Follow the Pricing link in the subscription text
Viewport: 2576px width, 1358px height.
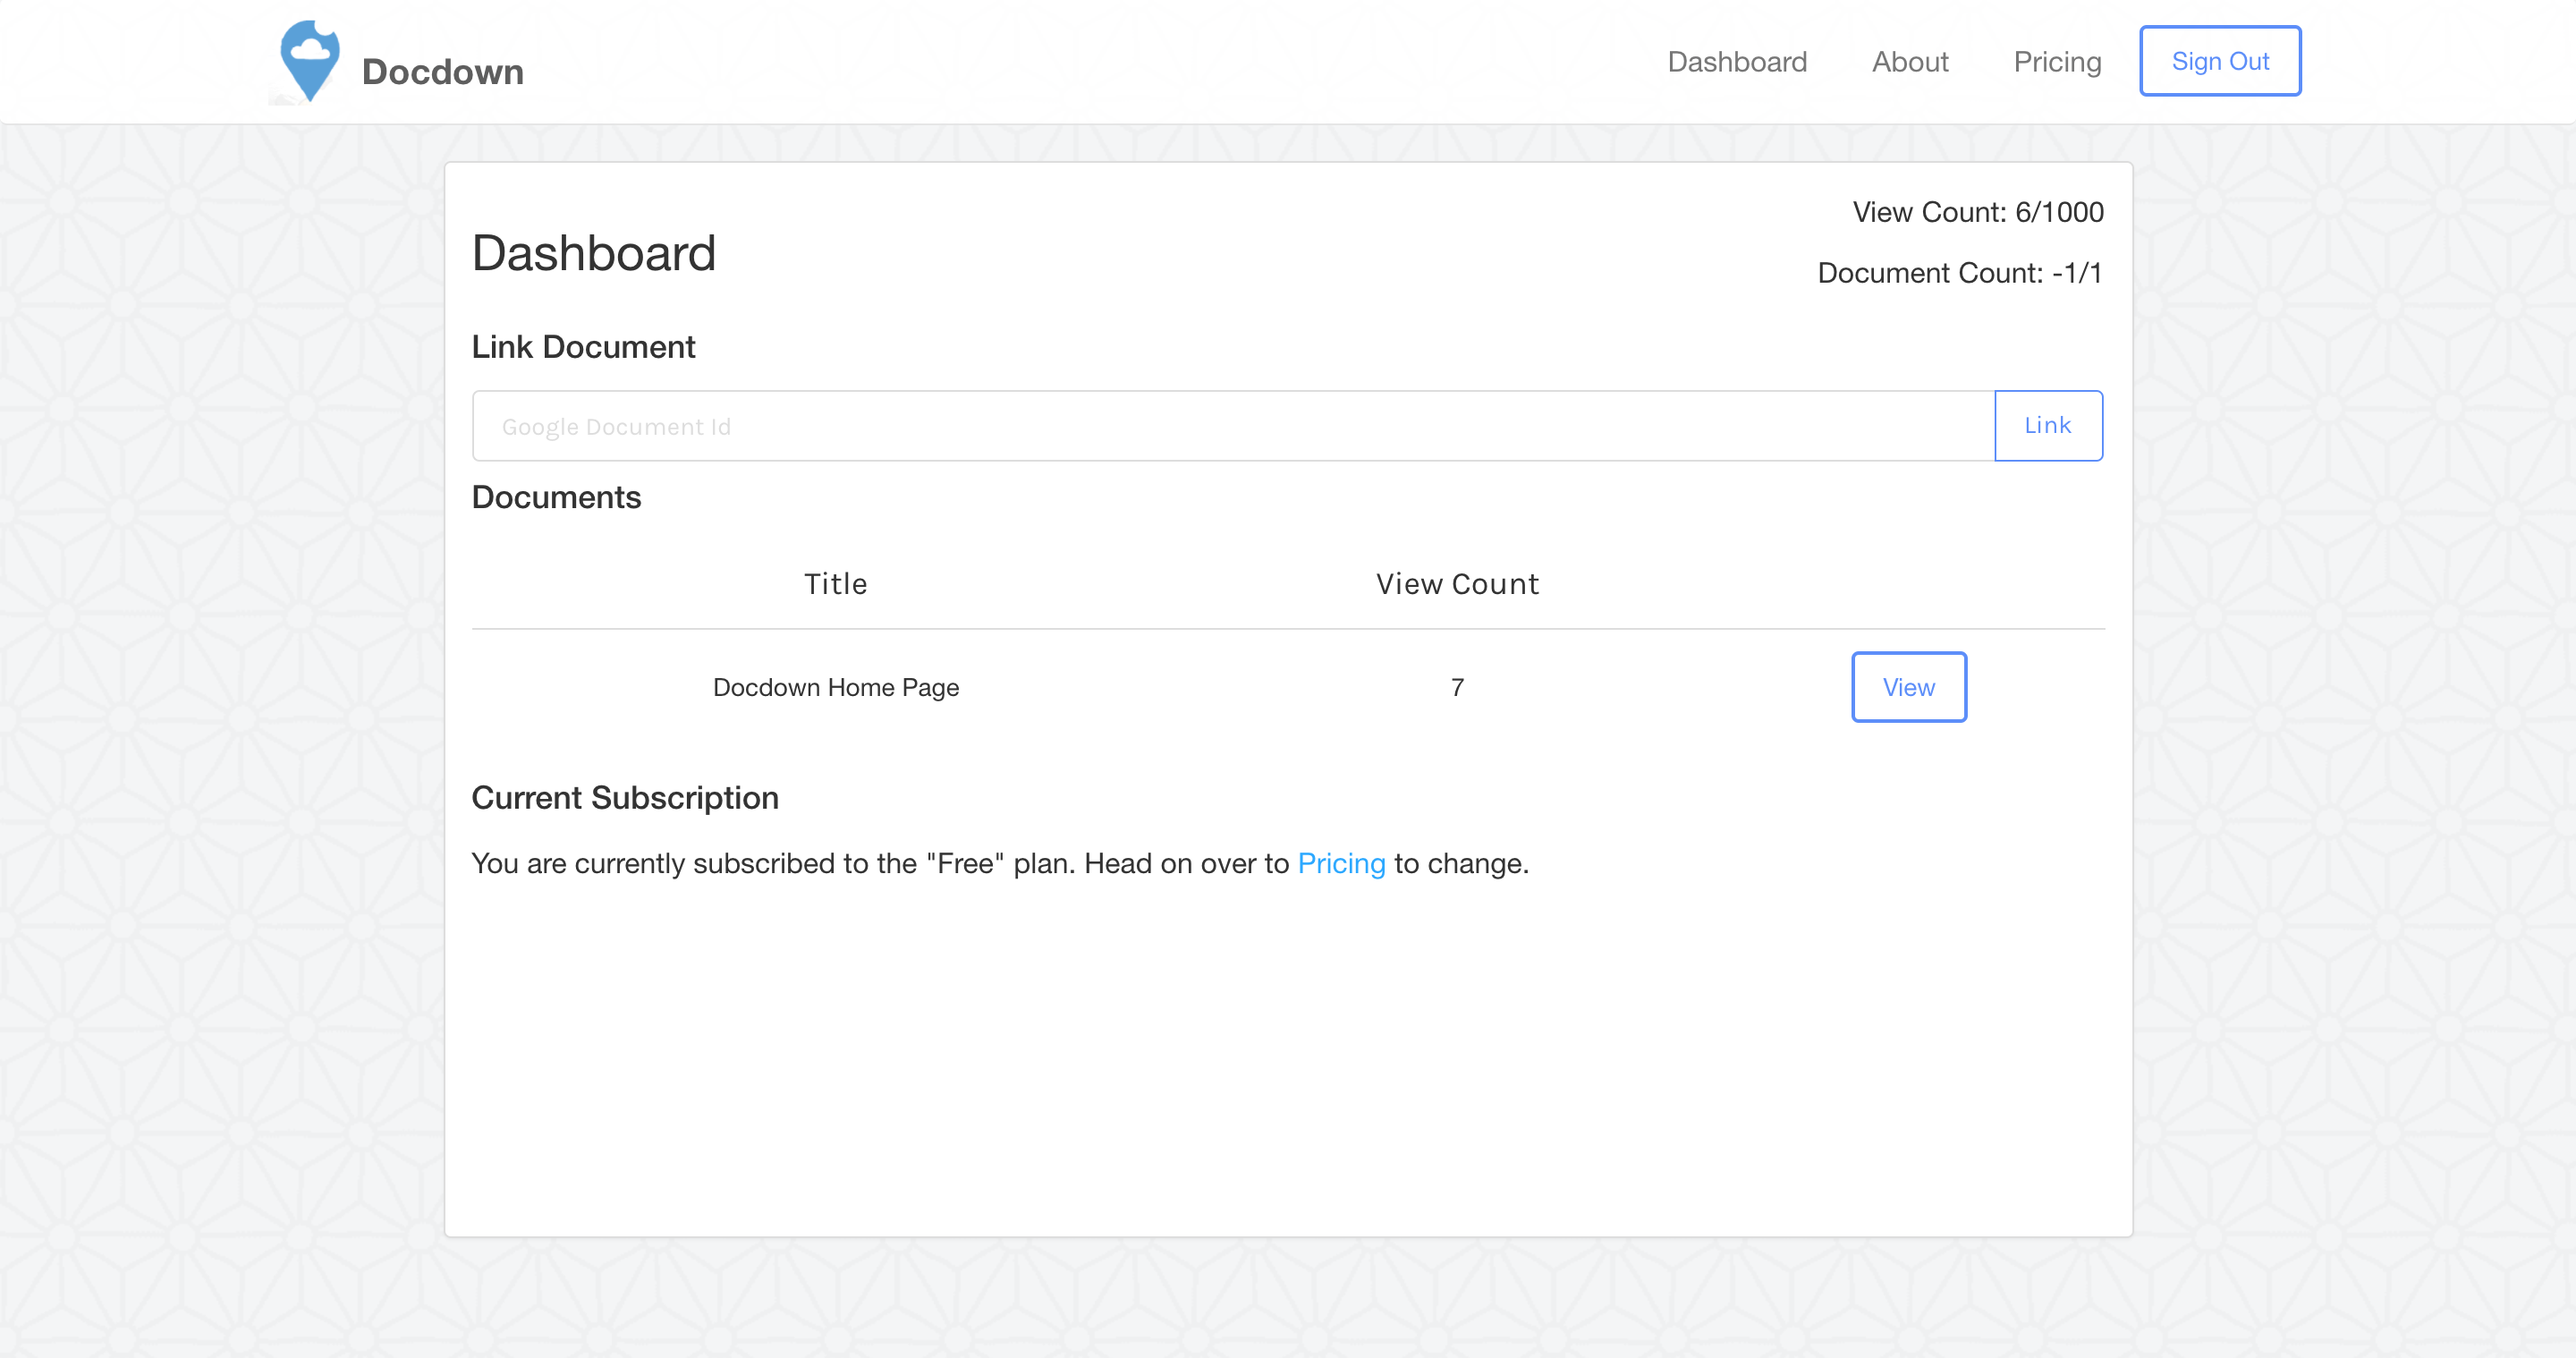[1340, 863]
